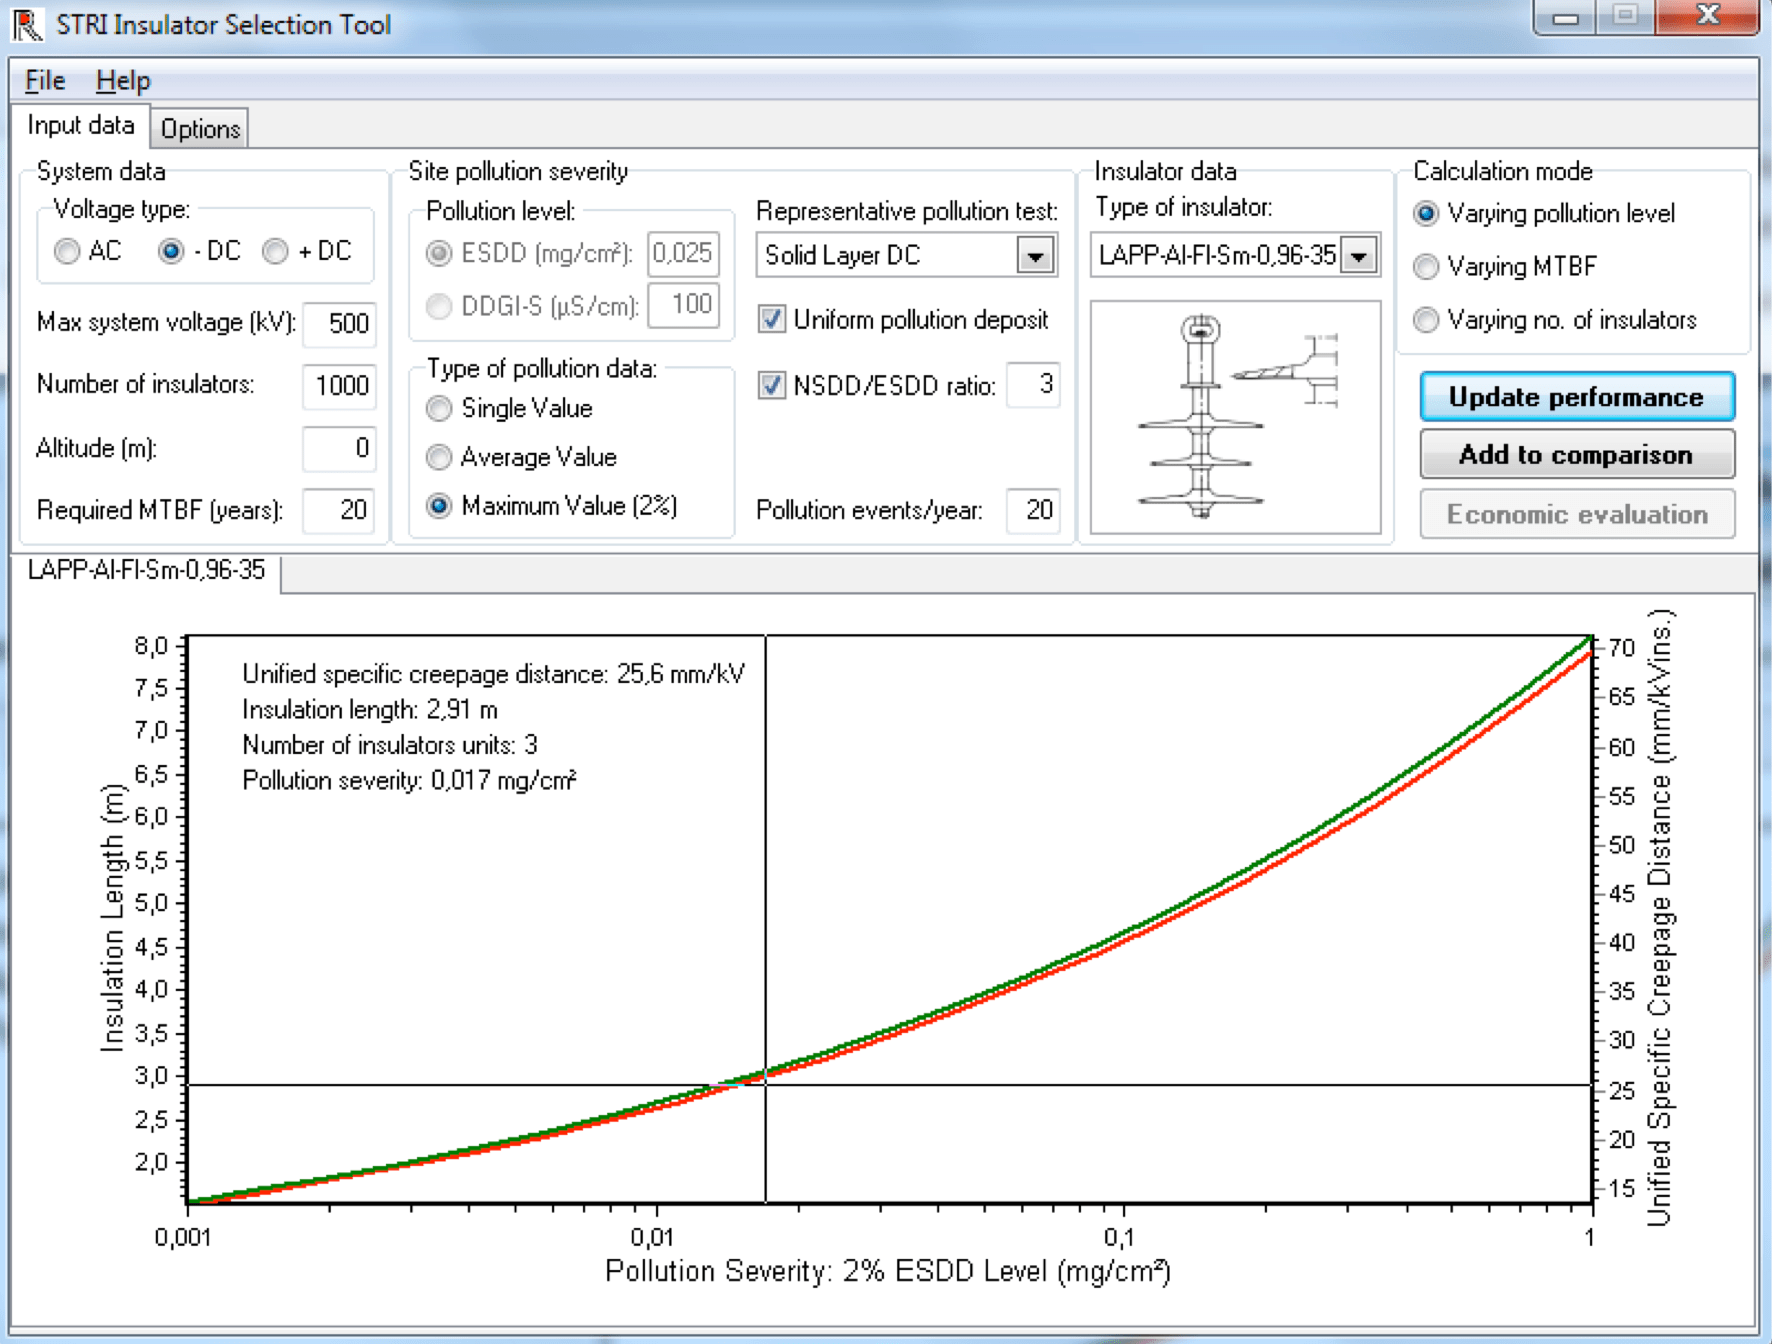
Task: Click the NSDD/ESDD ratio value field
Action: (1033, 385)
